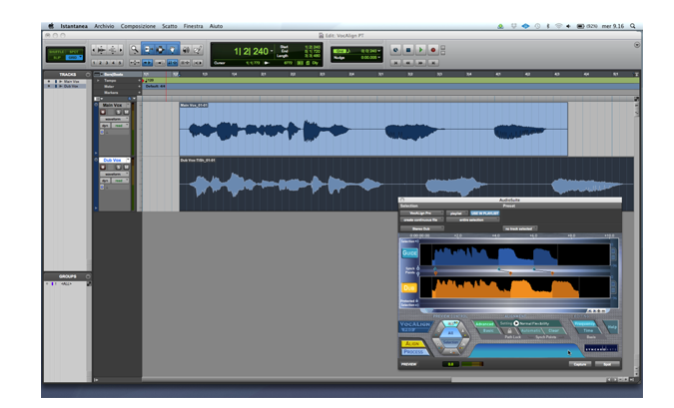
Task: Open the Finestra menu
Action: pyautogui.click(x=193, y=26)
